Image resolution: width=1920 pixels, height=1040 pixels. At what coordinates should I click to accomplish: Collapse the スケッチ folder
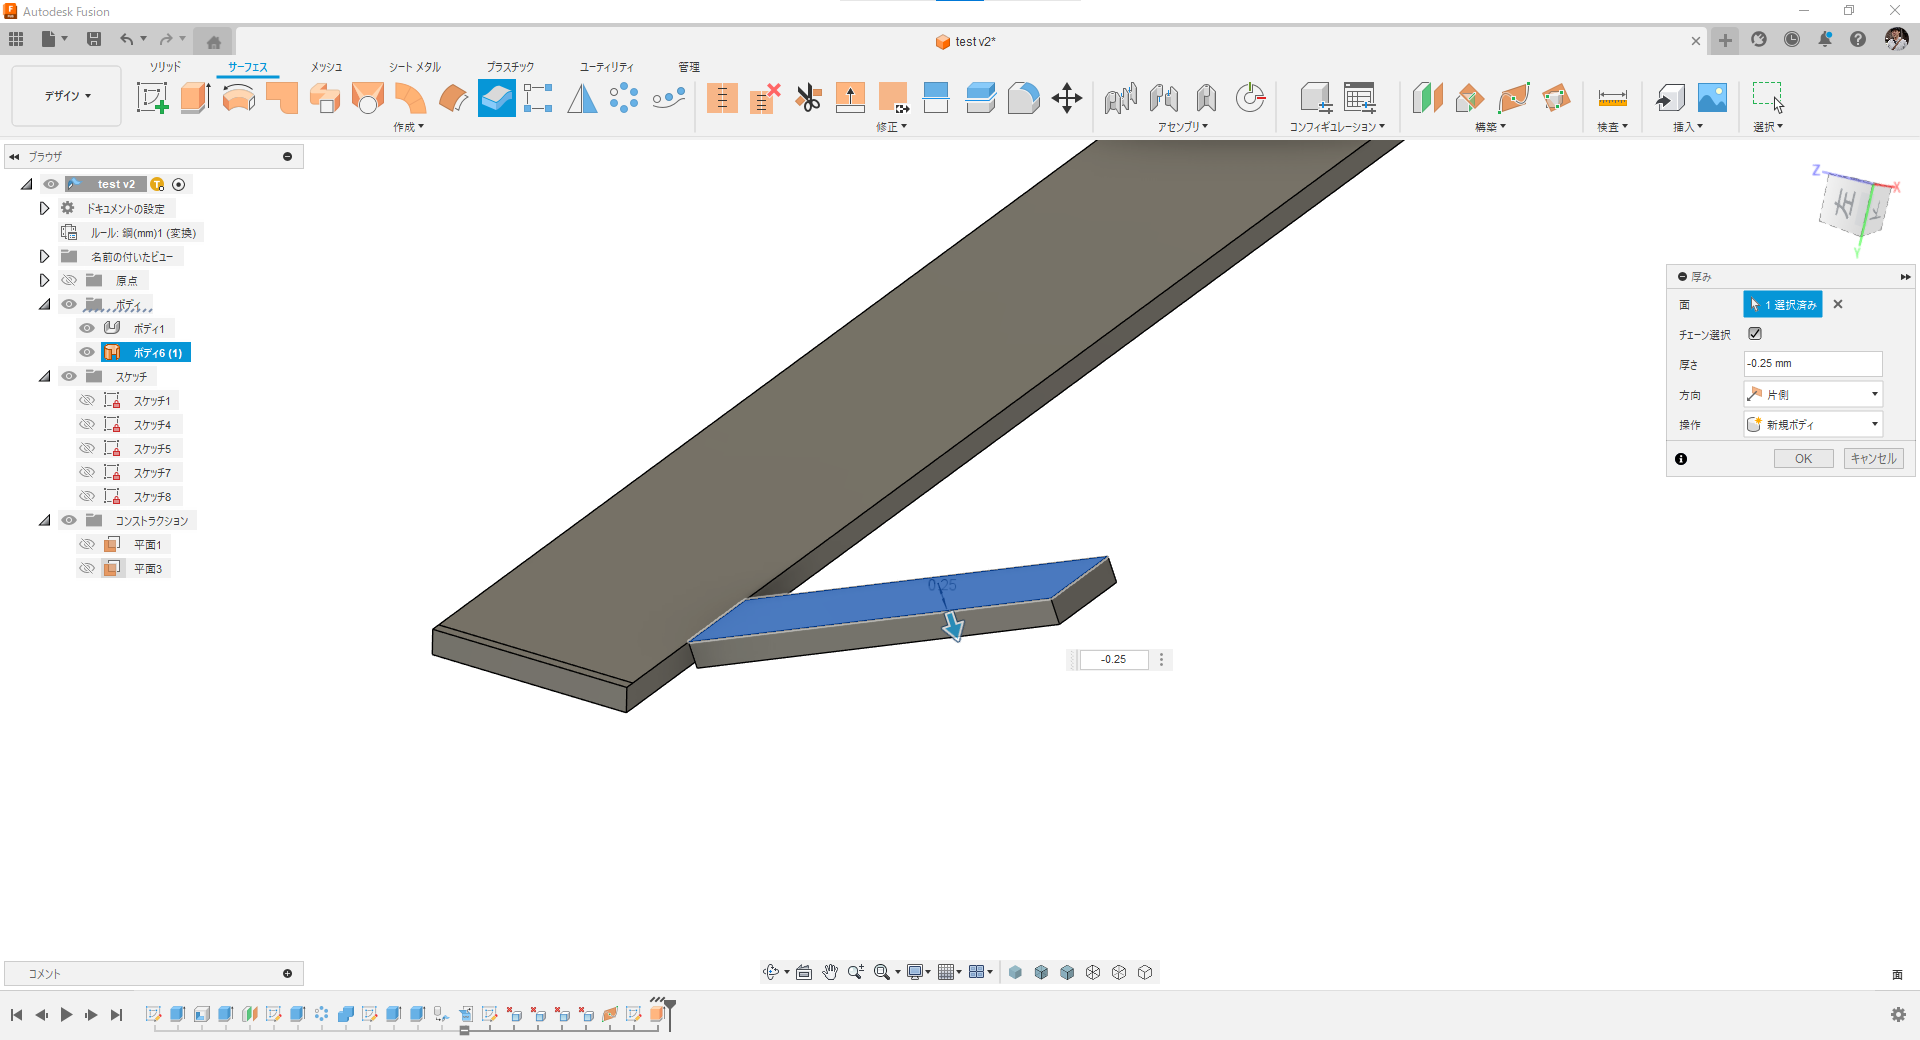click(x=44, y=377)
